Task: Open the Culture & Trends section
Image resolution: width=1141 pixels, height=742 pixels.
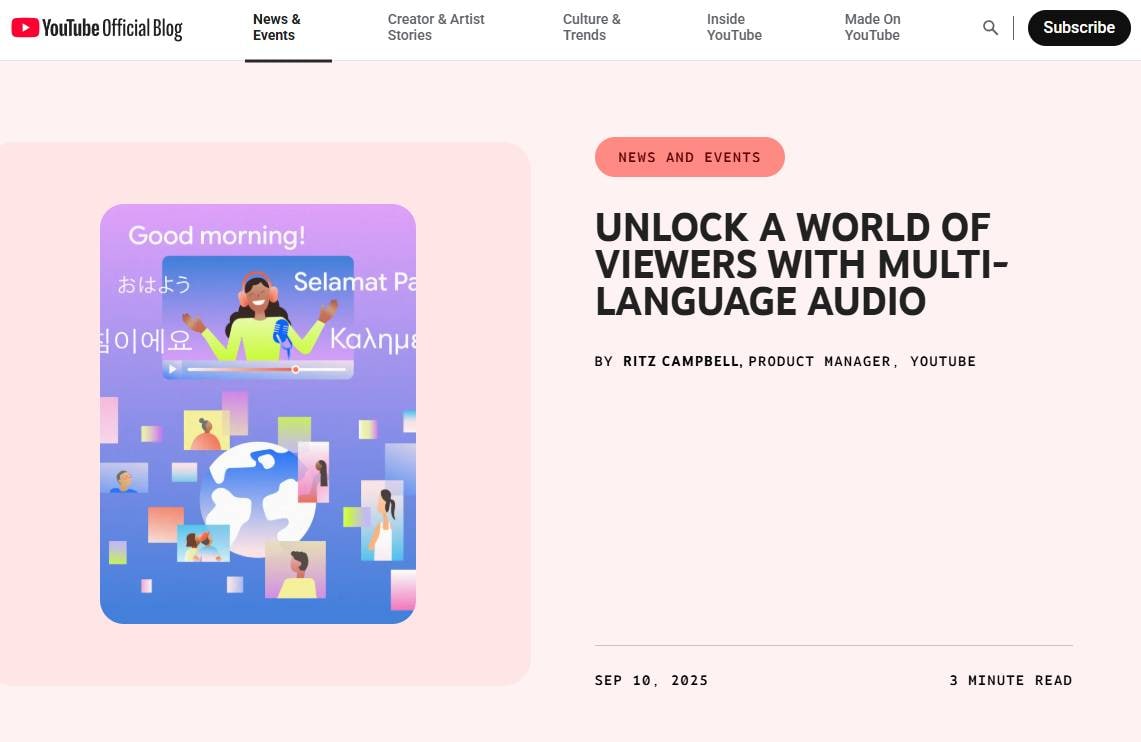Action: [x=591, y=27]
